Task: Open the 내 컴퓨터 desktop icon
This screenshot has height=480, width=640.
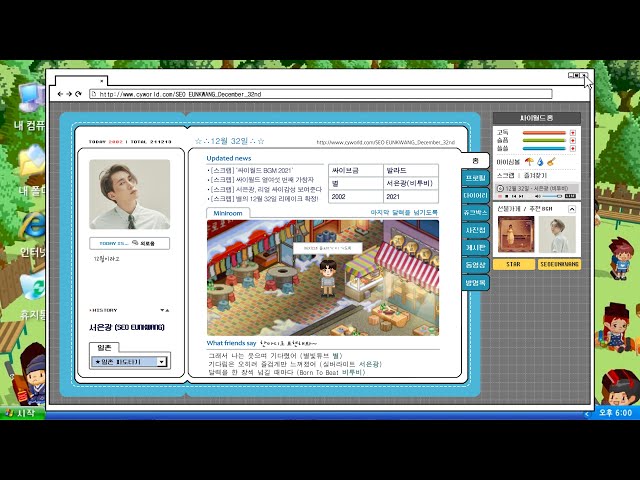Action: pyautogui.click(x=31, y=106)
